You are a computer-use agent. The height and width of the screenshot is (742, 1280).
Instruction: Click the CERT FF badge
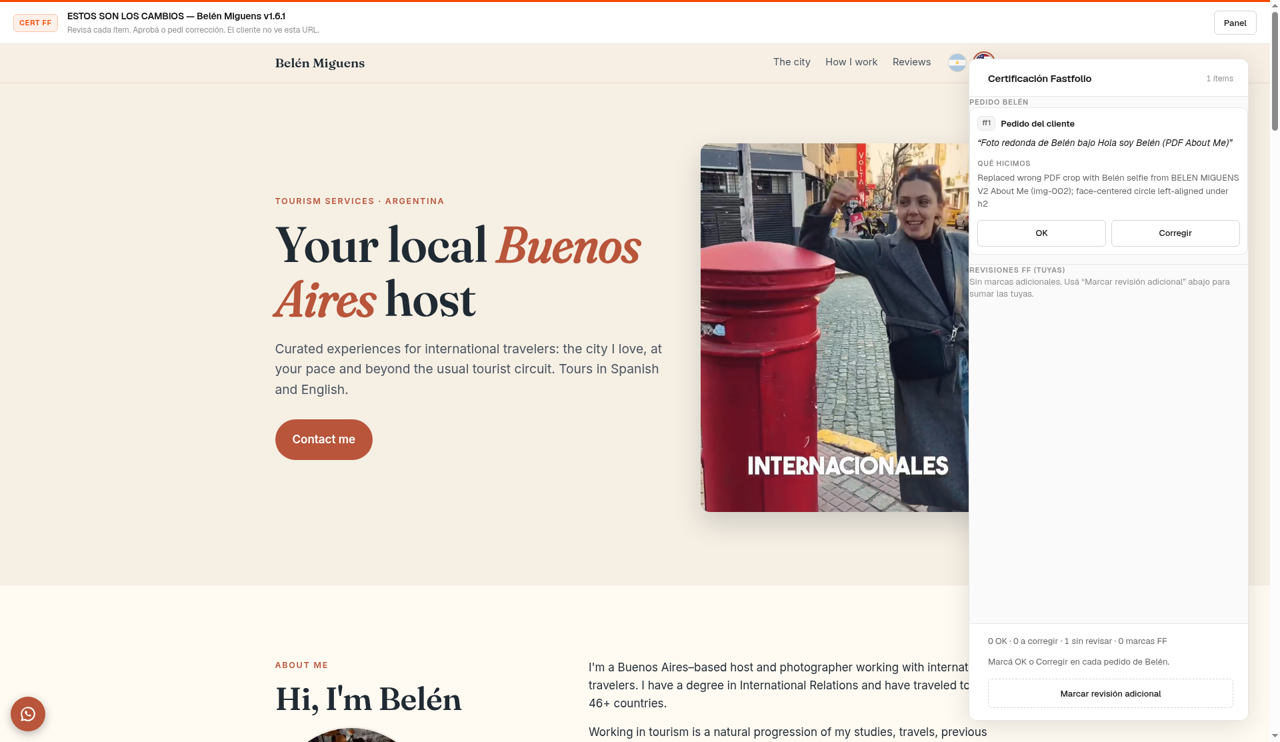pyautogui.click(x=35, y=22)
